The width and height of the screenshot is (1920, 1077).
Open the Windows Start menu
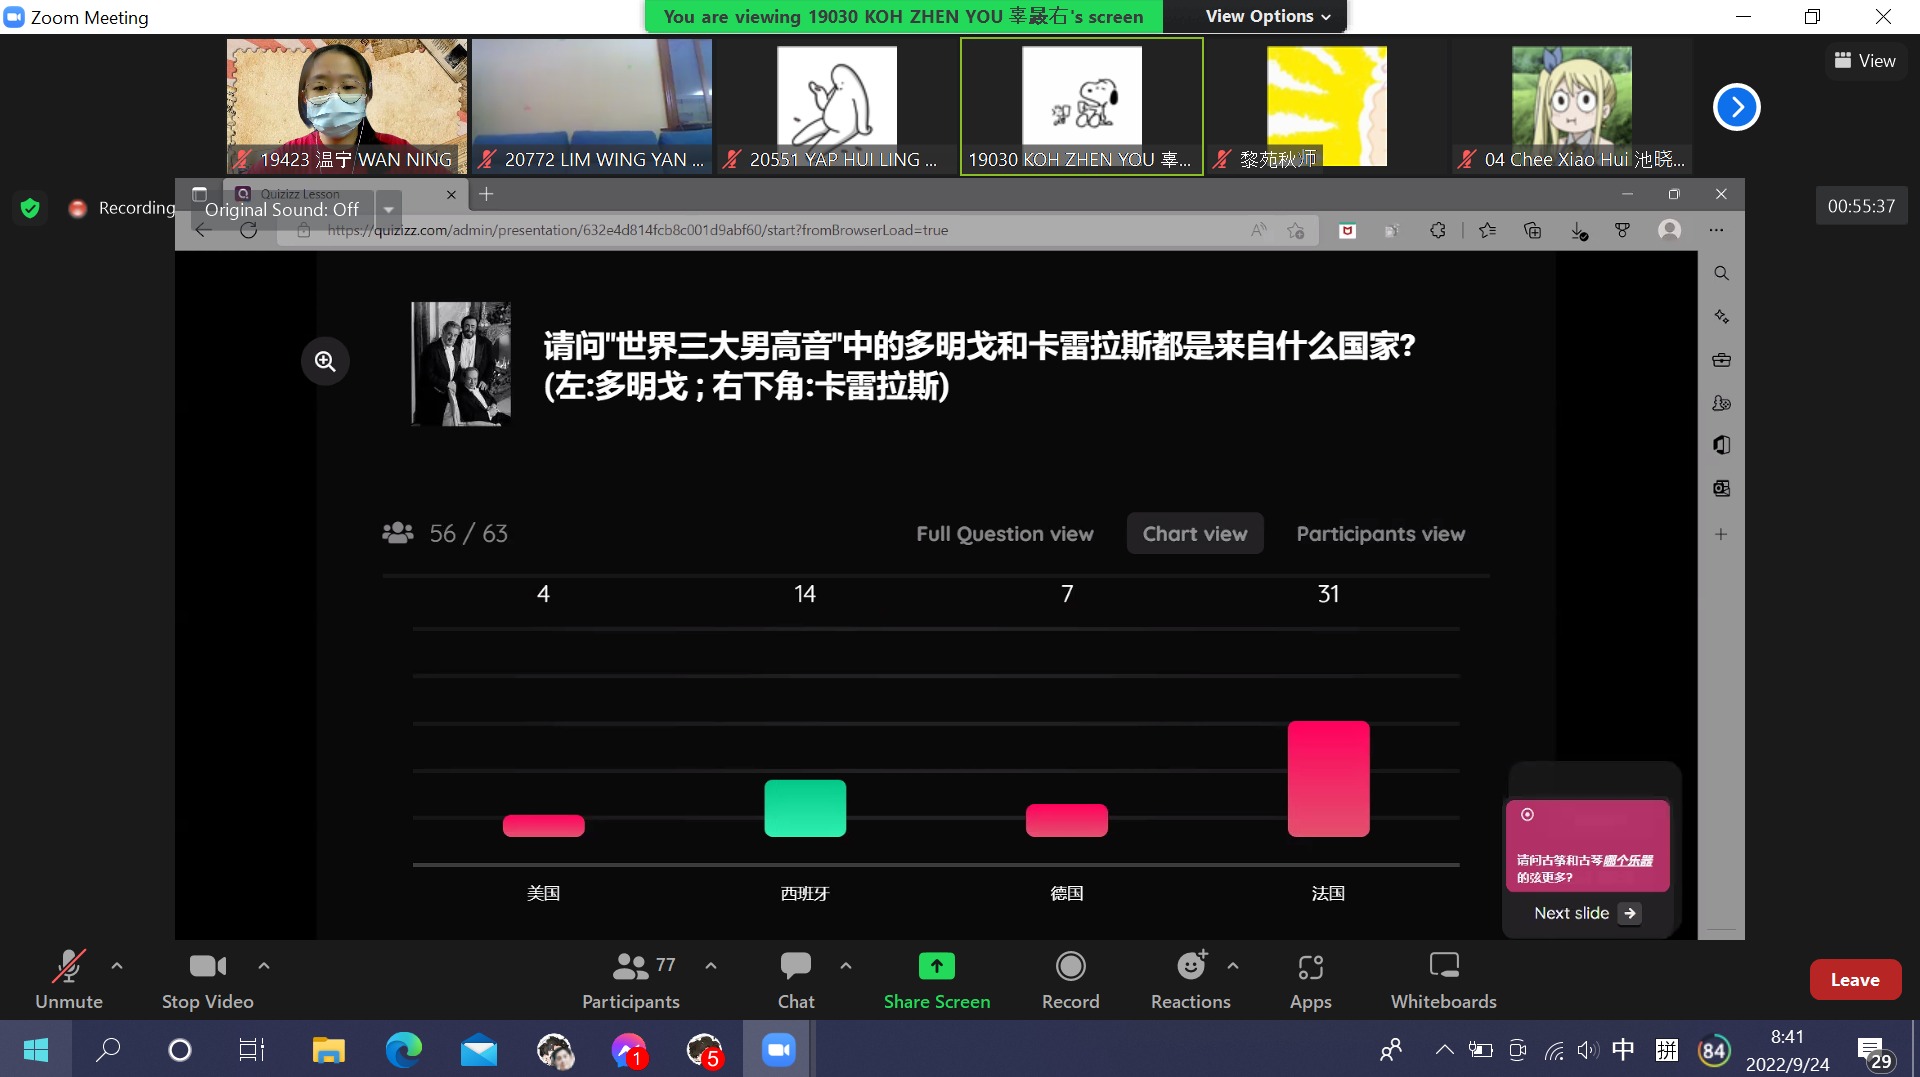(x=35, y=1050)
